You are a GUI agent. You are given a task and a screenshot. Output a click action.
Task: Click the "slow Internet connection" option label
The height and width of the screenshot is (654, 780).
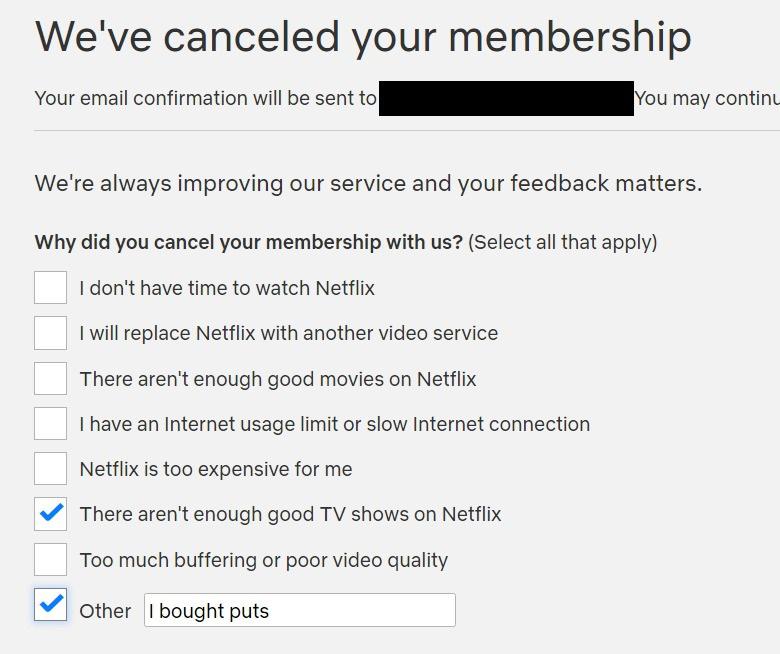pos(334,424)
